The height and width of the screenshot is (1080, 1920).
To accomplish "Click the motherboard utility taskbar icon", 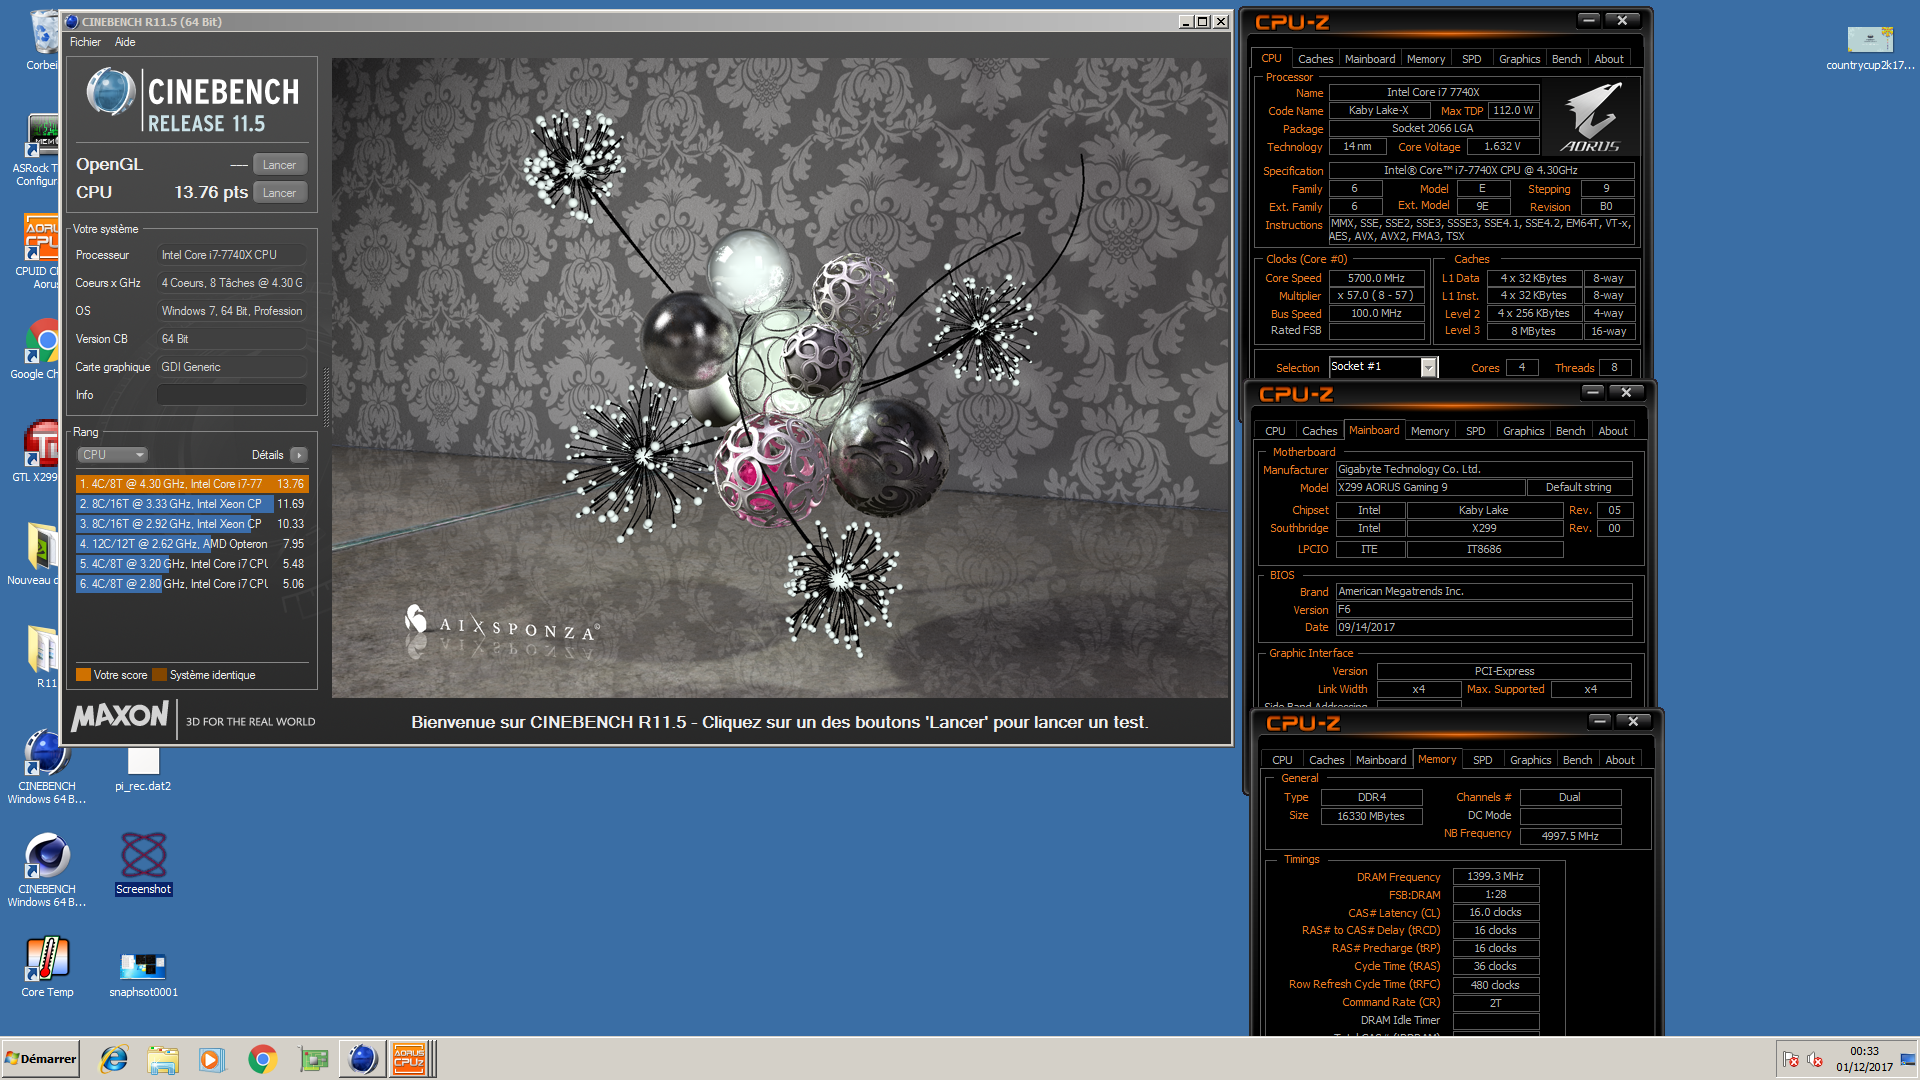I will tap(313, 1058).
